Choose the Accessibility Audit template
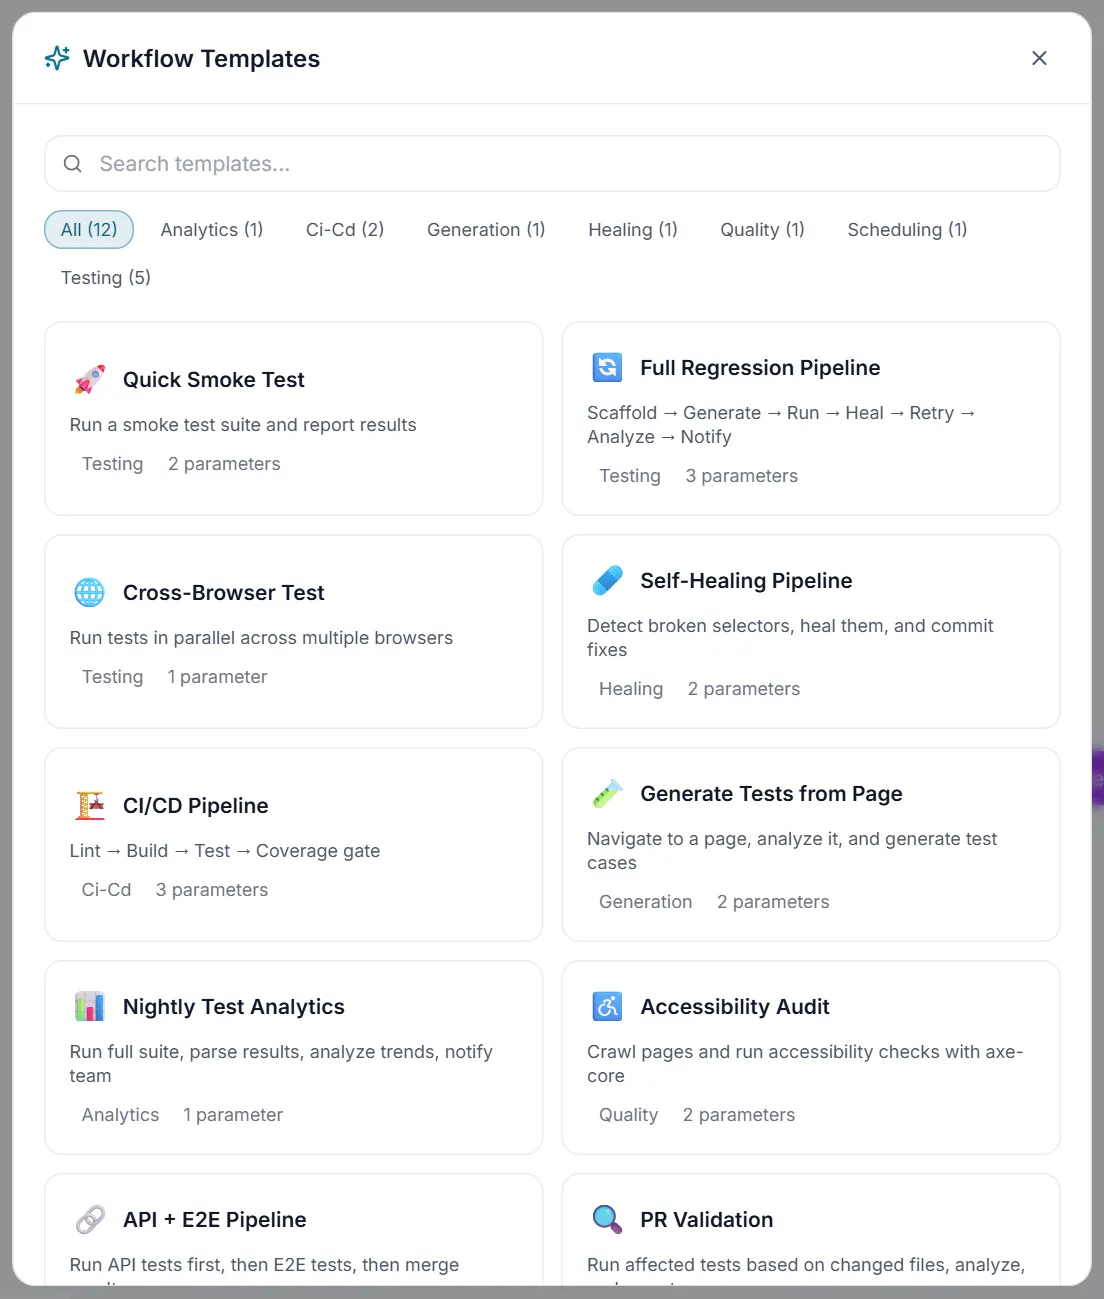Viewport: 1104px width, 1299px height. 811,1058
